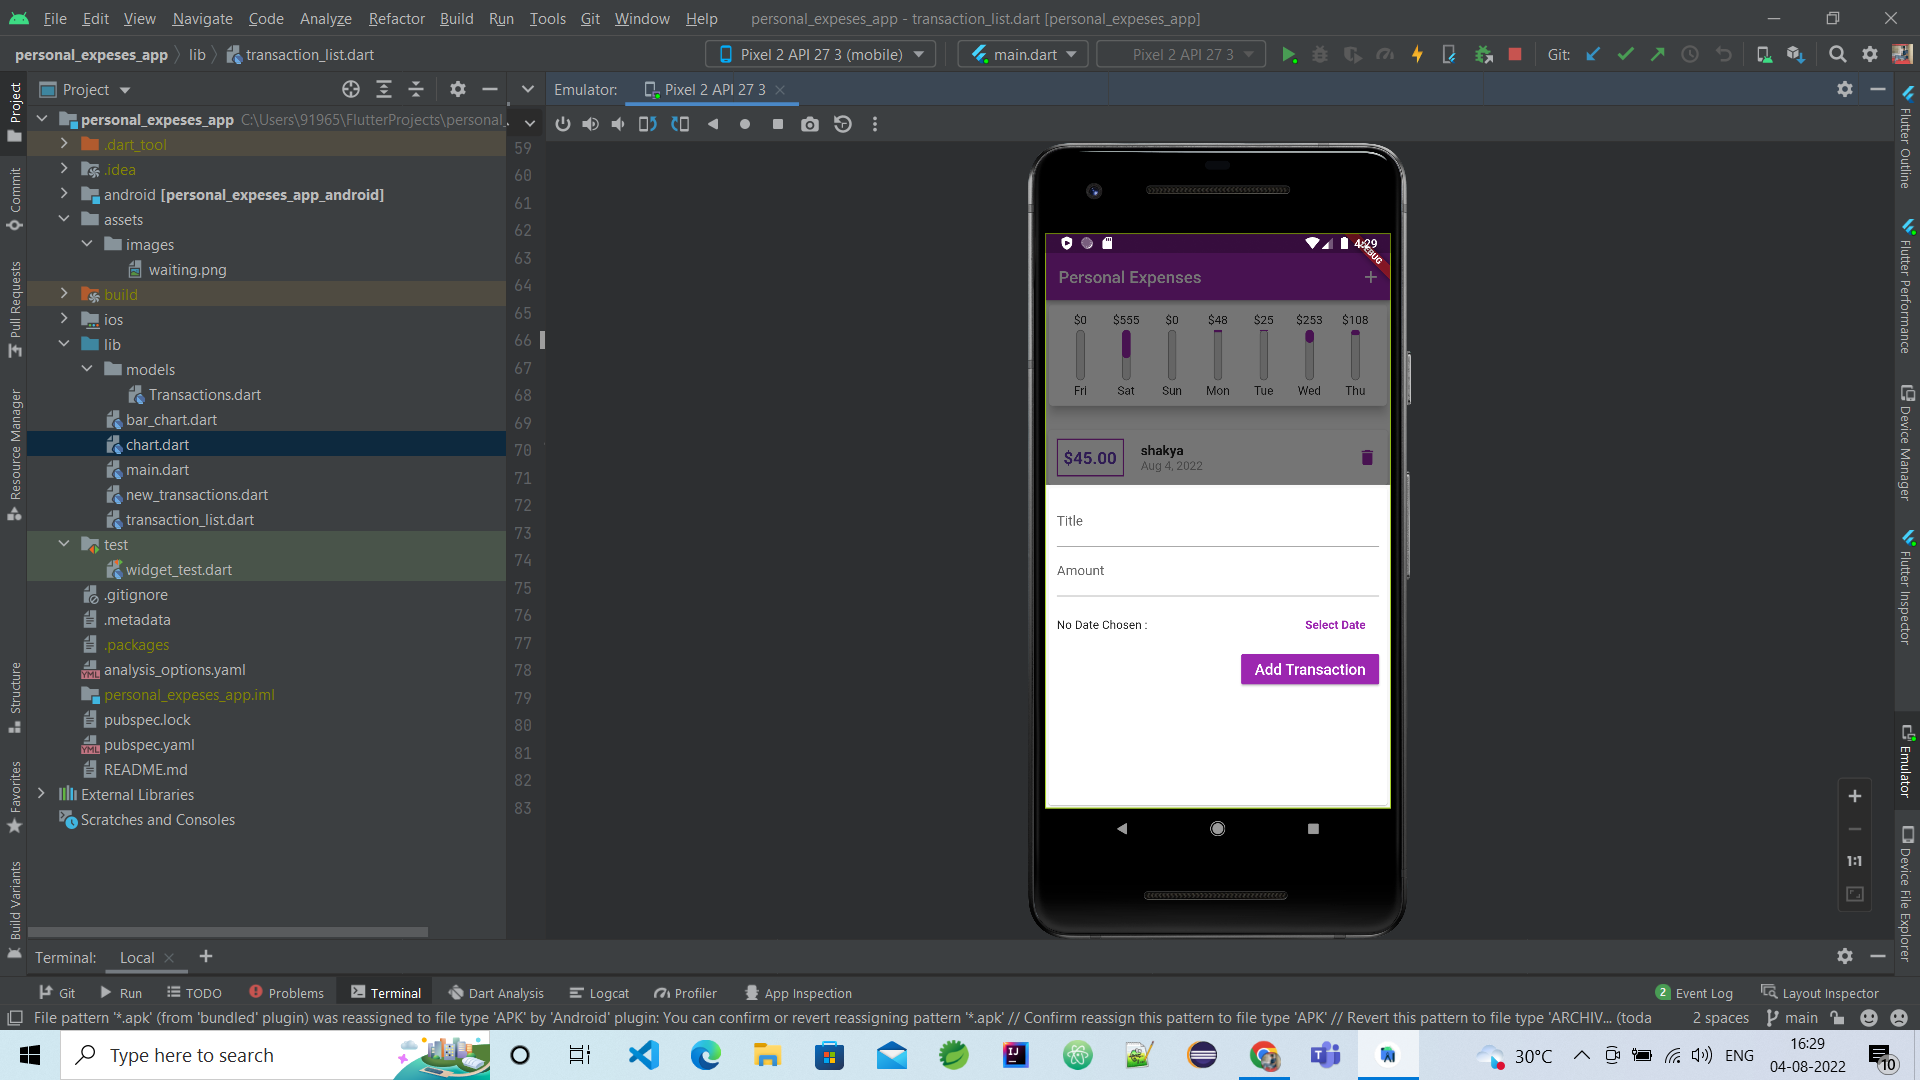1920x1080 pixels.
Task: Open the Layout Inspector button
Action: [x=1820, y=993]
